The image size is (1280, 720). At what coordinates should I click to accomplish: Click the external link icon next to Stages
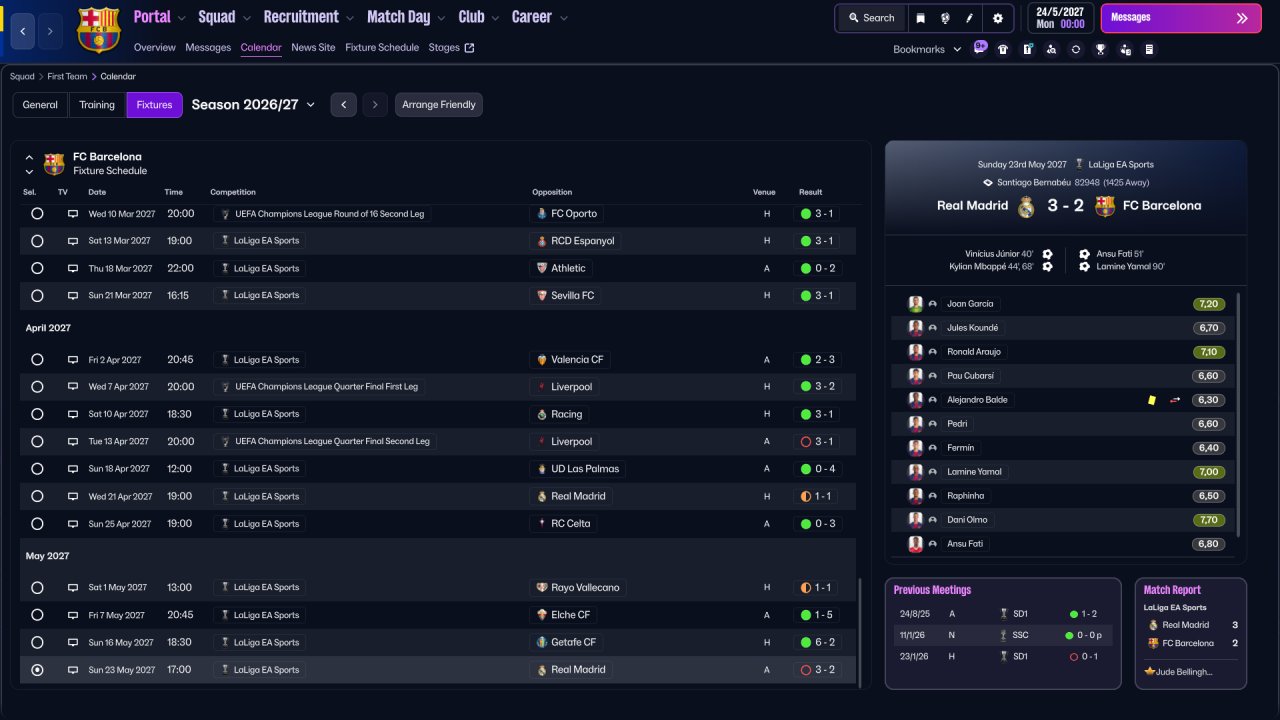[470, 48]
